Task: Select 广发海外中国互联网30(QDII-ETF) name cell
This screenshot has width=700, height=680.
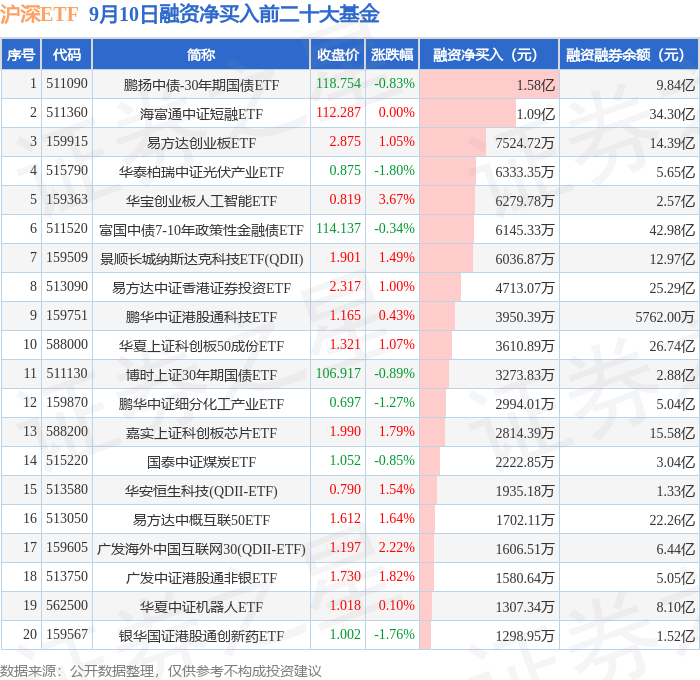Action: coord(201,549)
